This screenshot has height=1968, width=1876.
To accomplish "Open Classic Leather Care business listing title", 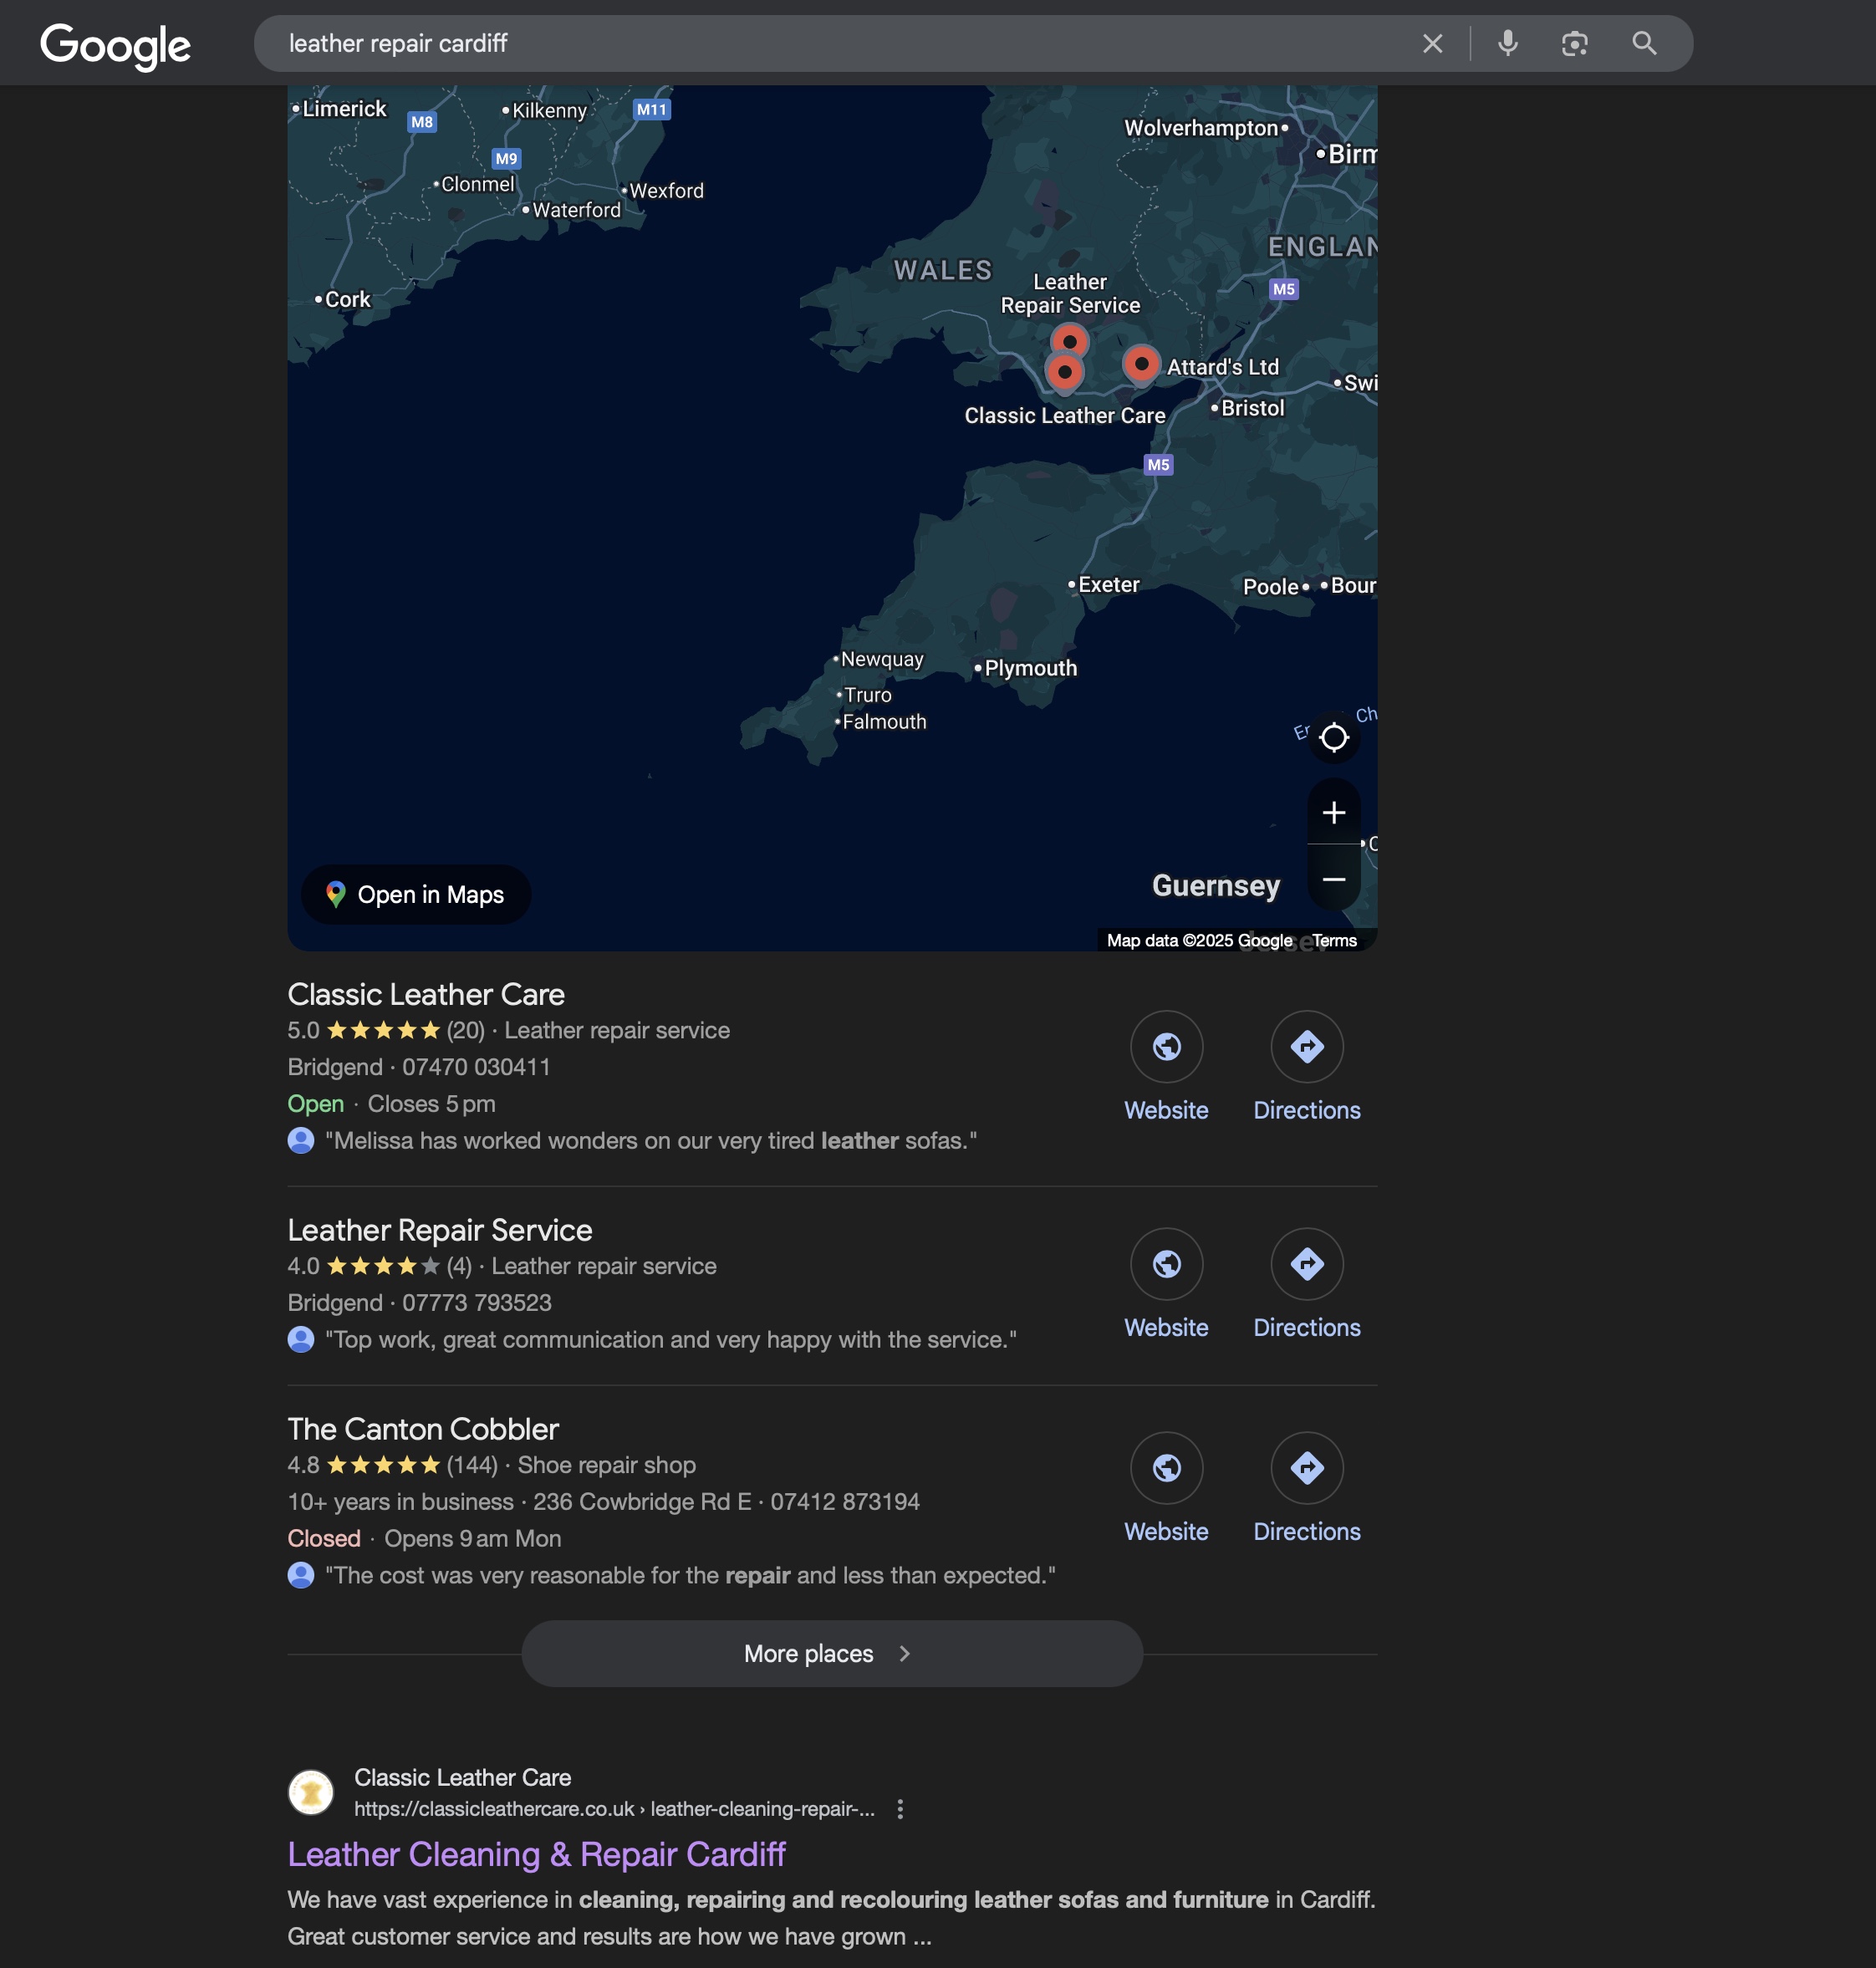I will [x=426, y=995].
